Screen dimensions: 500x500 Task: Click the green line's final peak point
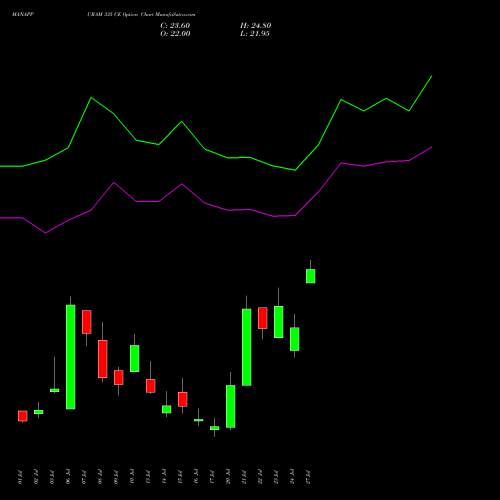[x=432, y=76]
